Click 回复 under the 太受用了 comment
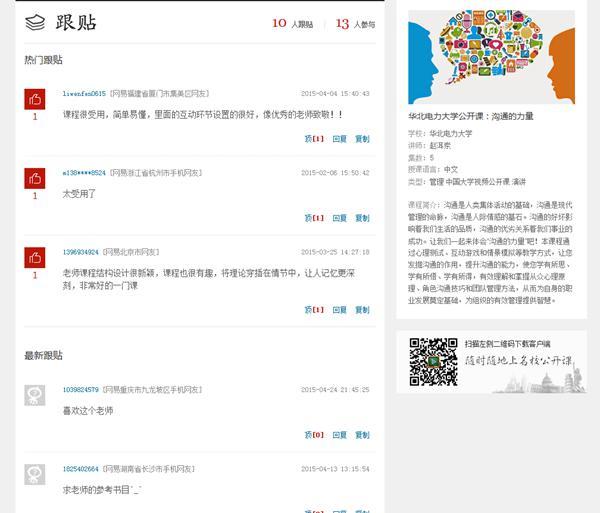The image size is (600, 513). (339, 218)
